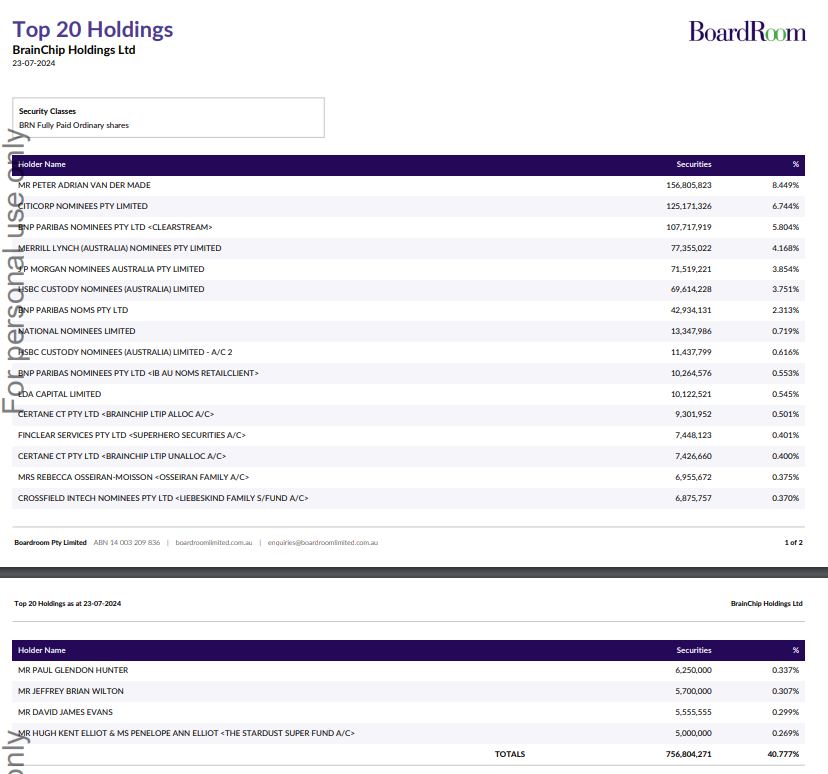
Task: Click CROSSFIELD INTECH NOMINEES holder name
Action: point(163,498)
